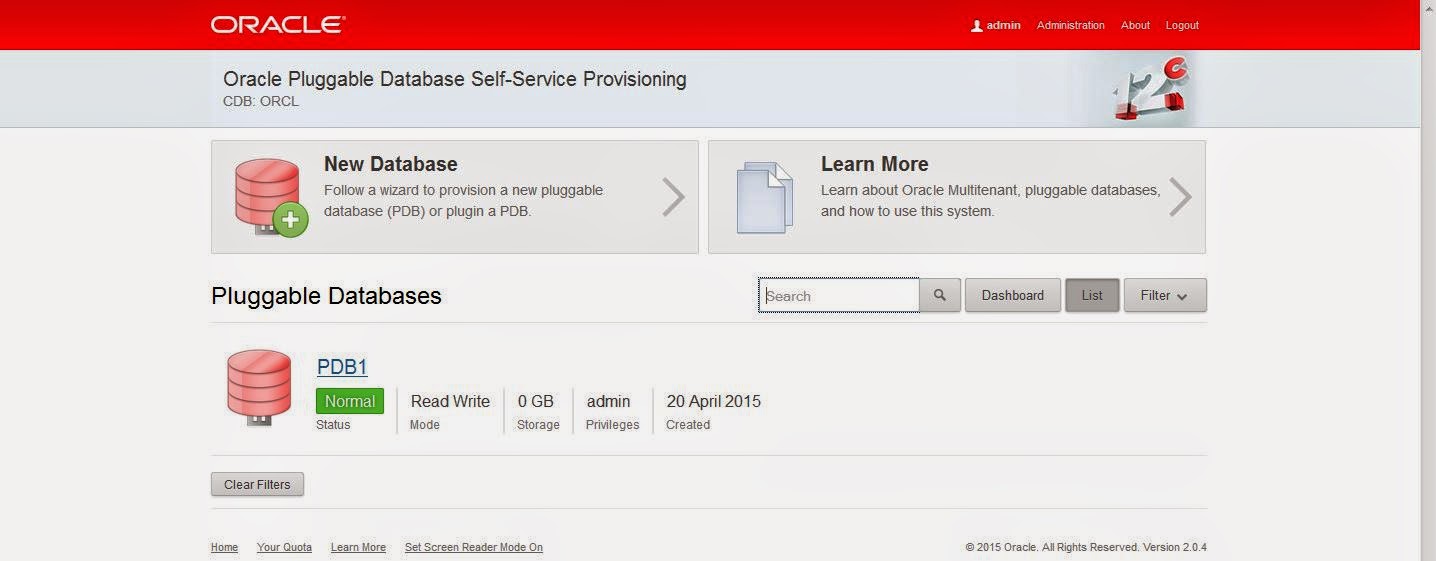Open the Filter dropdown
The height and width of the screenshot is (561, 1436).
coord(1165,295)
